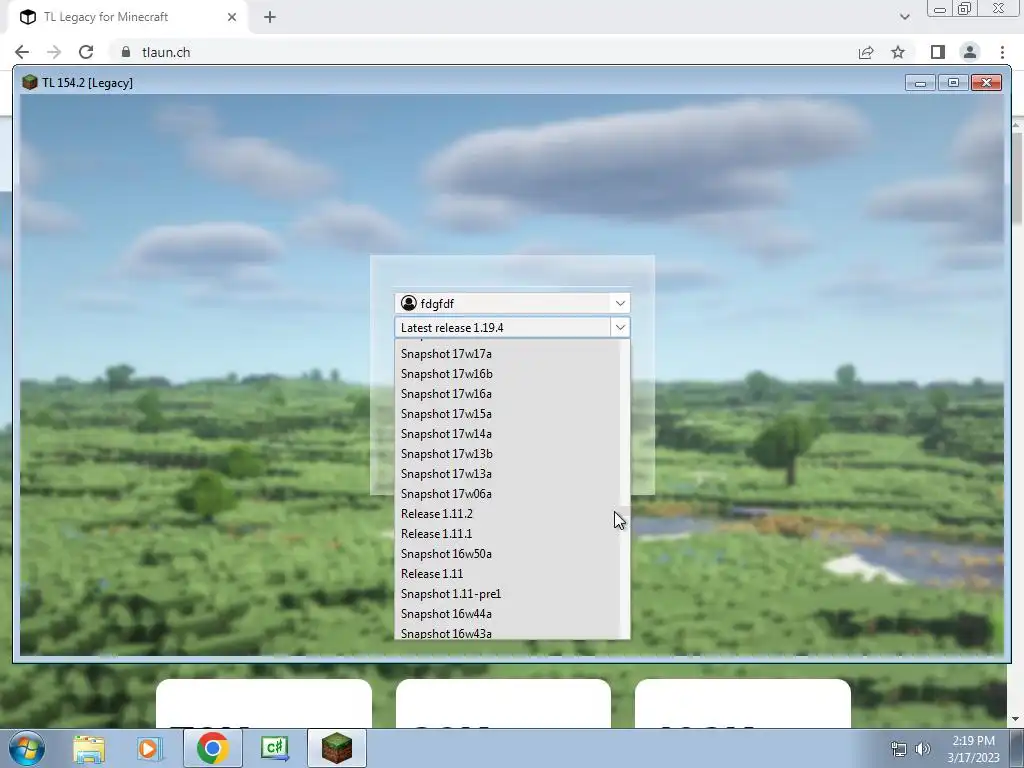
Task: Reload the tlaun.ch page
Action: [86, 52]
